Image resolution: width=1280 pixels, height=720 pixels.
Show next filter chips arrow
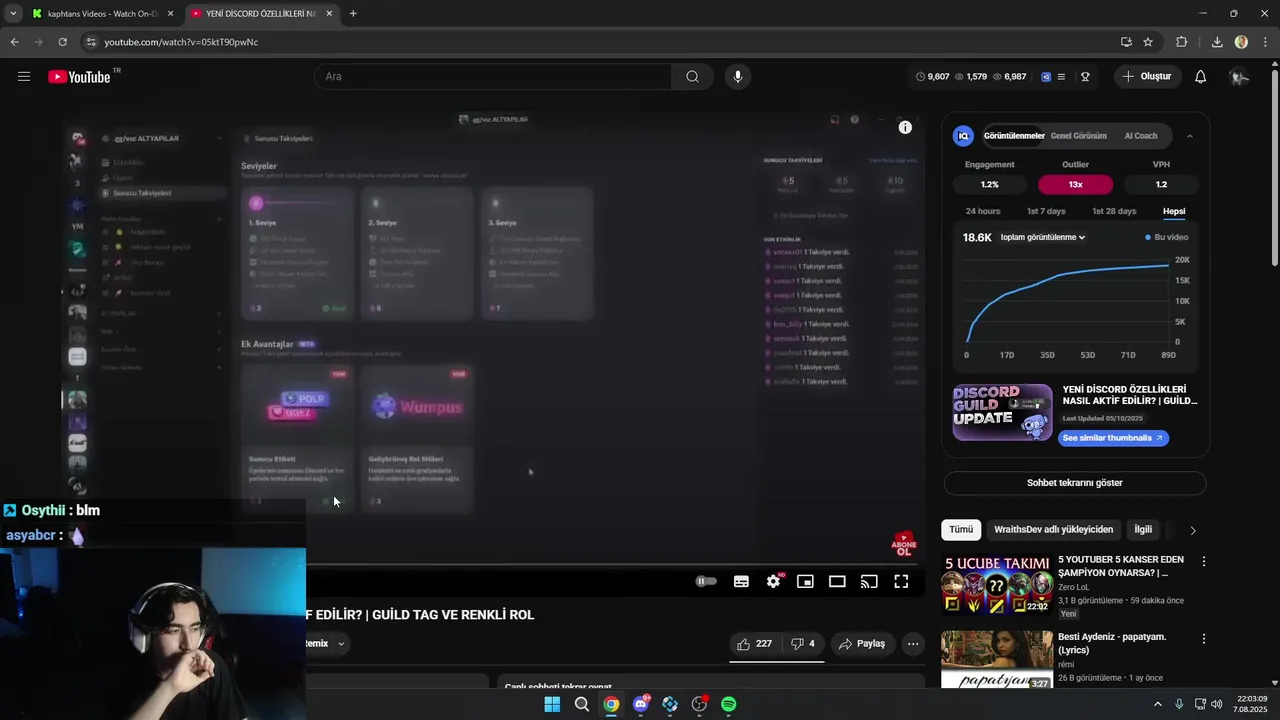click(x=1192, y=530)
